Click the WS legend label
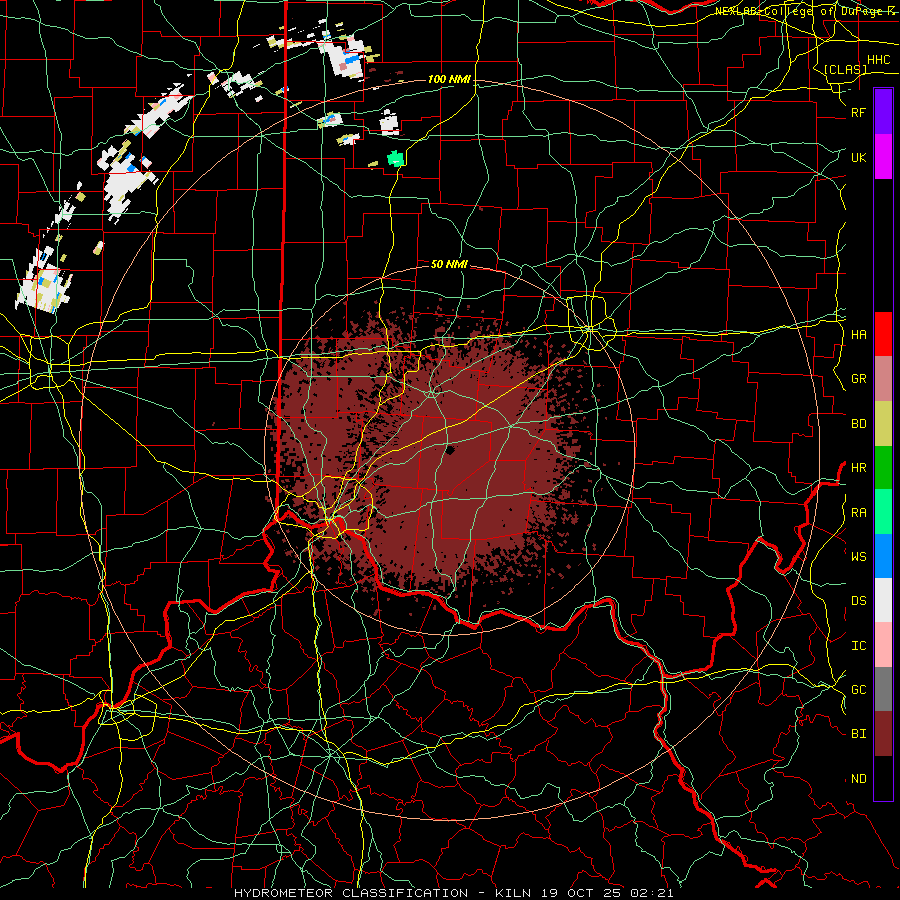Screen dimensions: 900x900 [x=859, y=557]
